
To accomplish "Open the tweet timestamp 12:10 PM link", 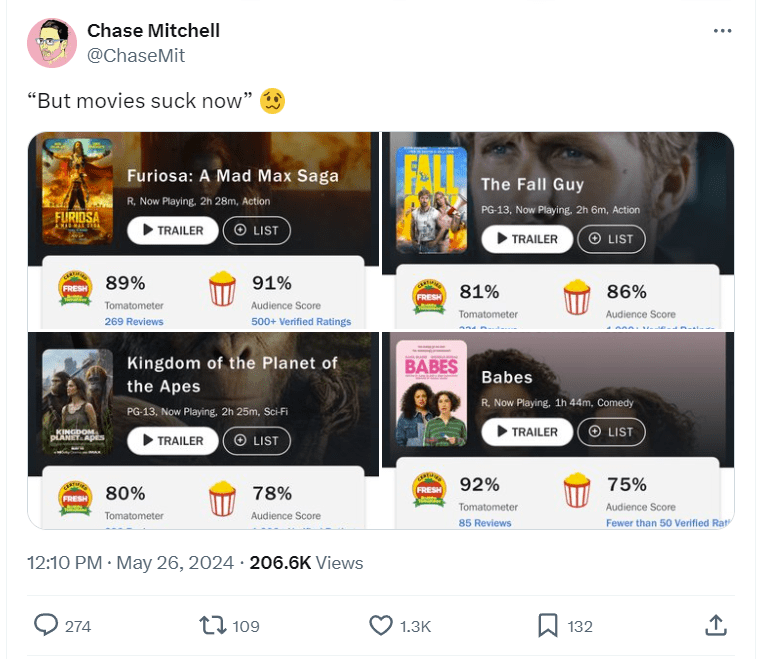I will [66, 563].
